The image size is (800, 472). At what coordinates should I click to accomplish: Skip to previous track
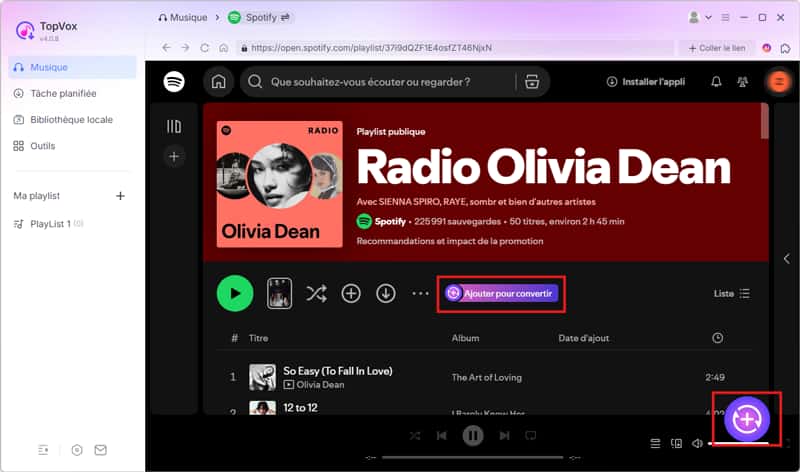point(442,436)
